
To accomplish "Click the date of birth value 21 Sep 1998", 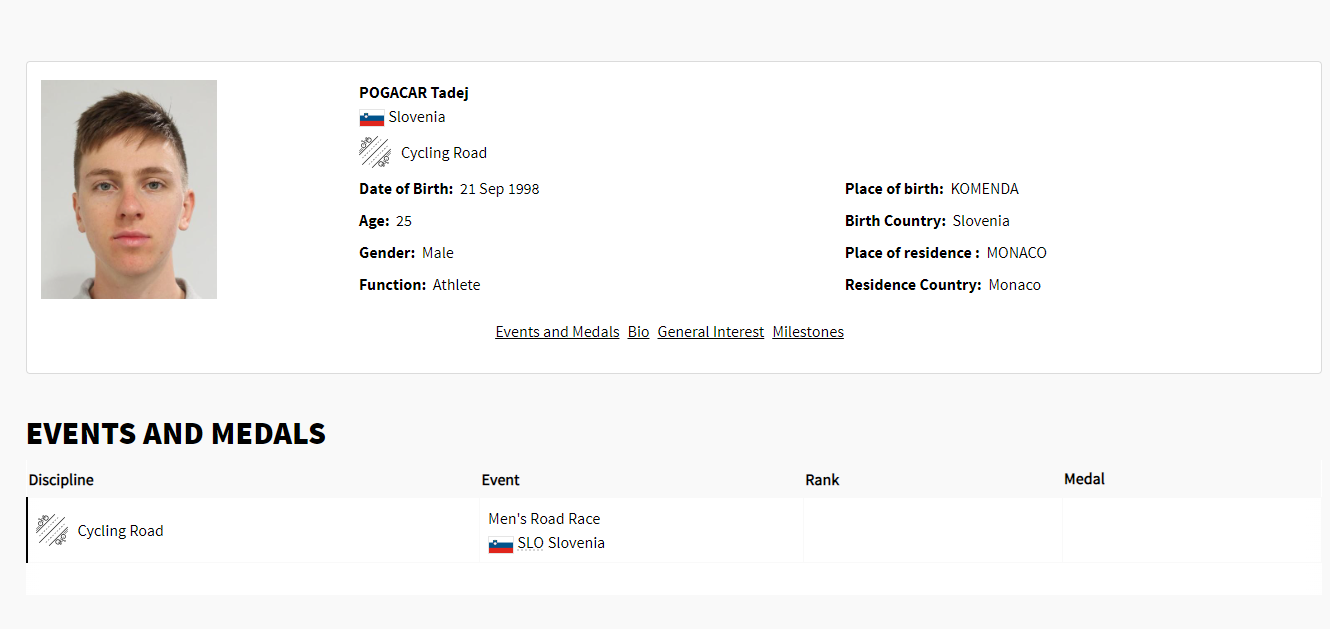I will 499,189.
